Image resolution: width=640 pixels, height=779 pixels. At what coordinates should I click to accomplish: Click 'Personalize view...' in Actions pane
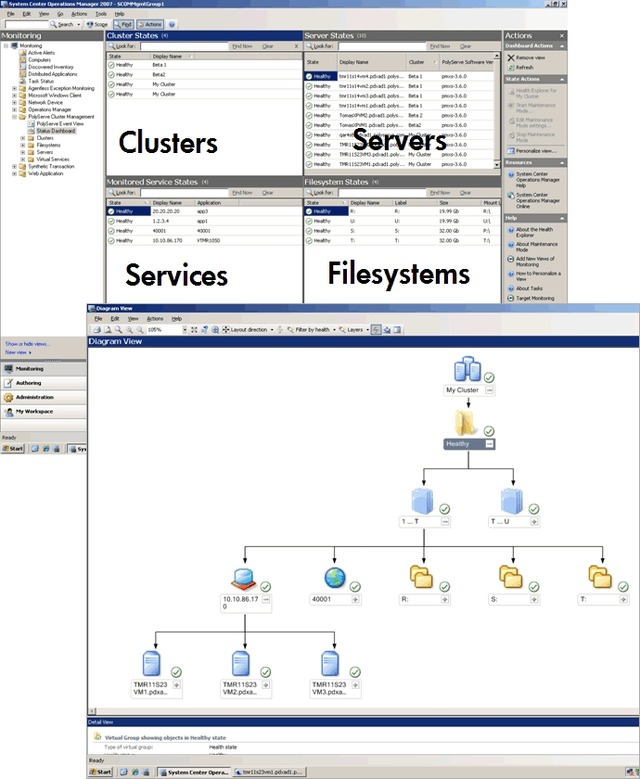pos(532,151)
